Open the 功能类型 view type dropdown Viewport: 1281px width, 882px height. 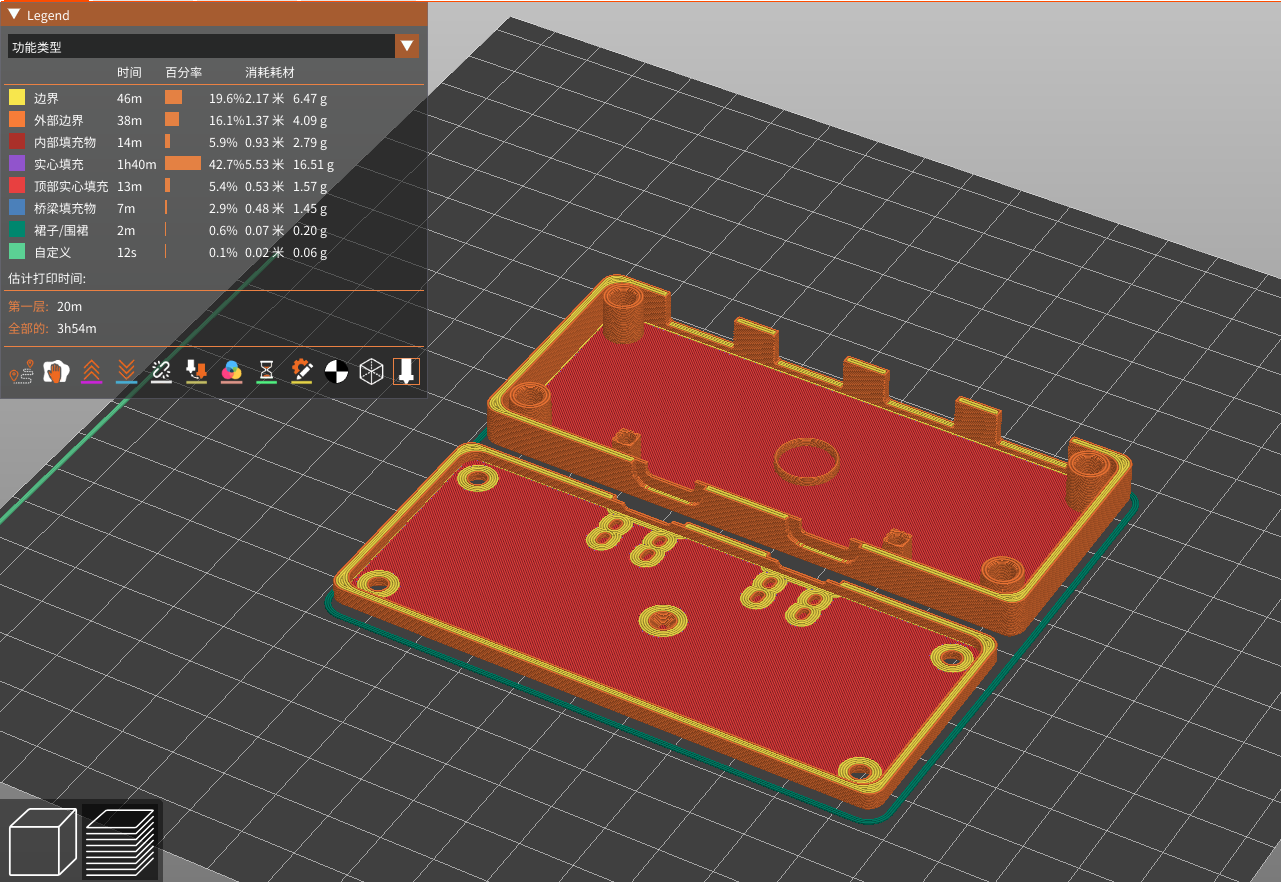(x=213, y=46)
